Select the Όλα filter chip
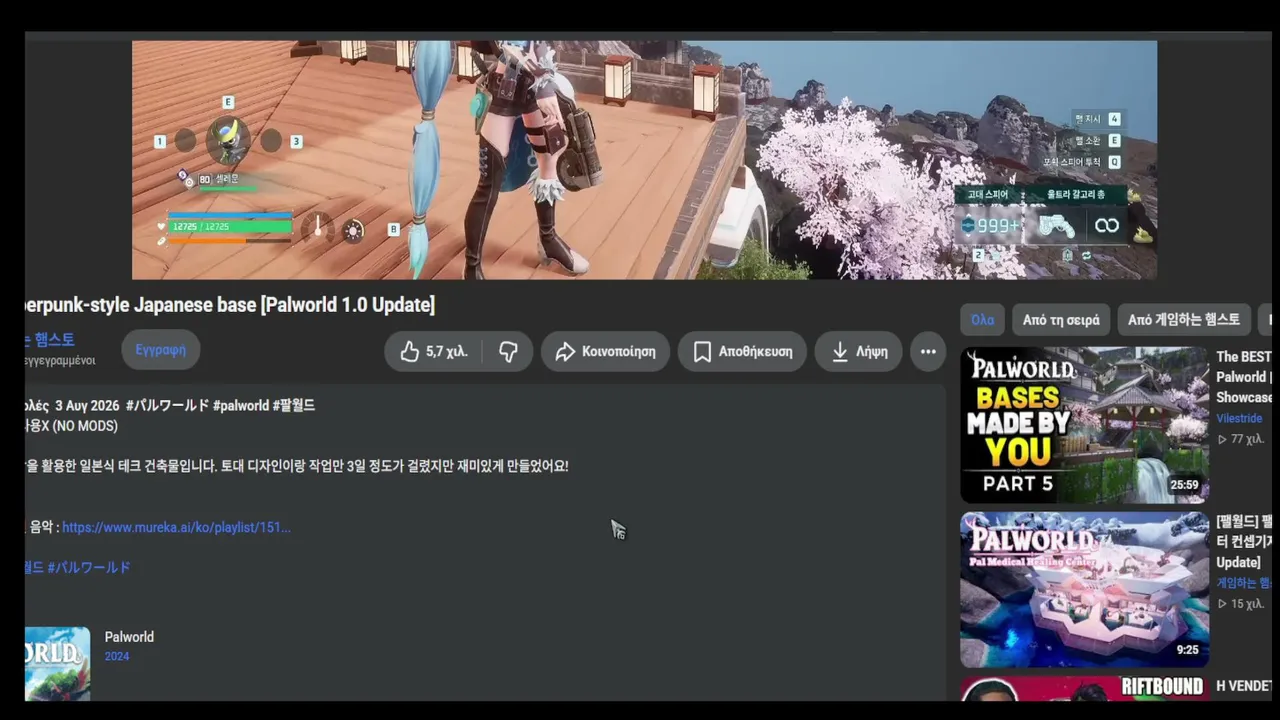 [x=982, y=320]
